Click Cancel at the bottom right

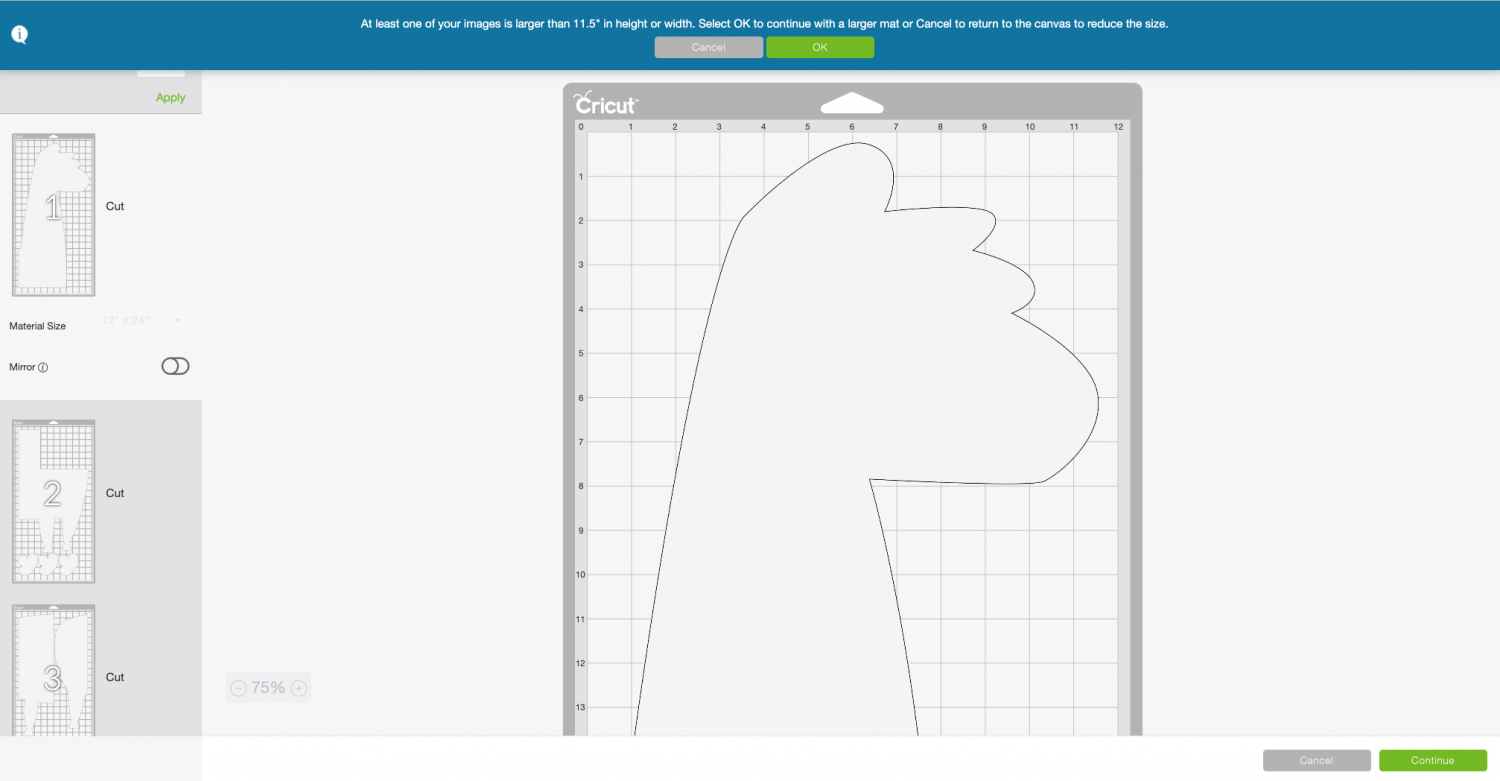pyautogui.click(x=1316, y=760)
